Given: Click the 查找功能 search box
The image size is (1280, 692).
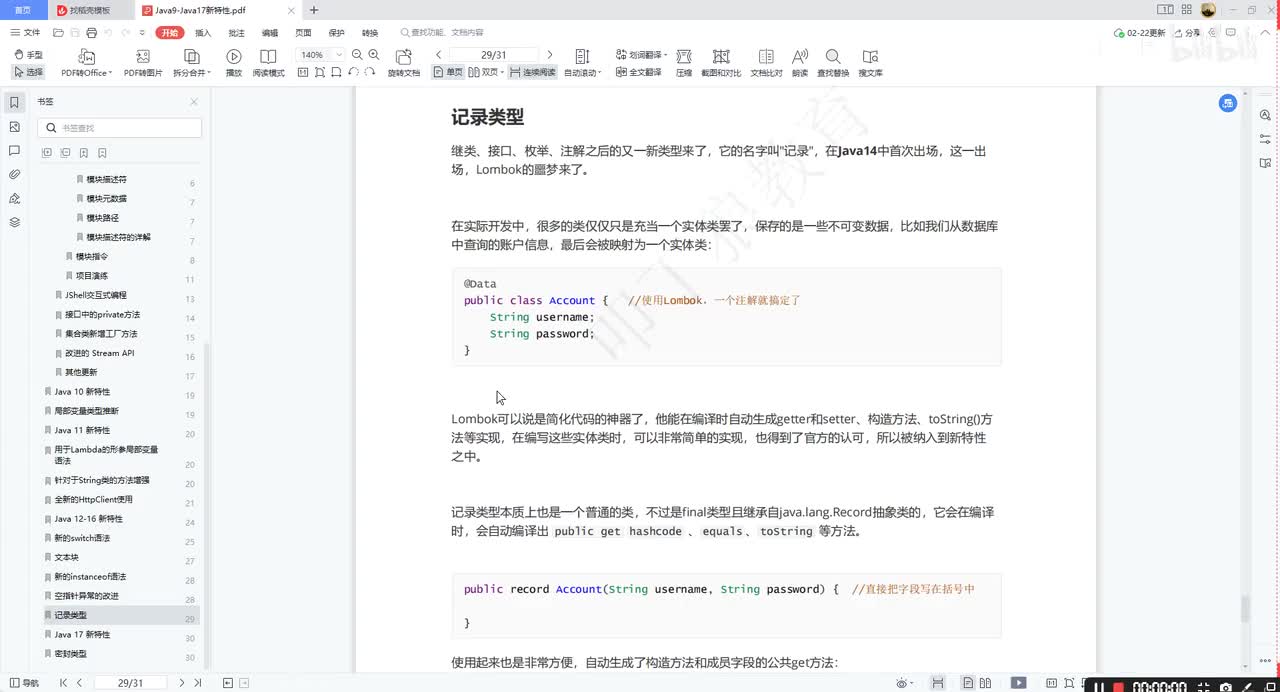Looking at the screenshot, I should point(441,33).
